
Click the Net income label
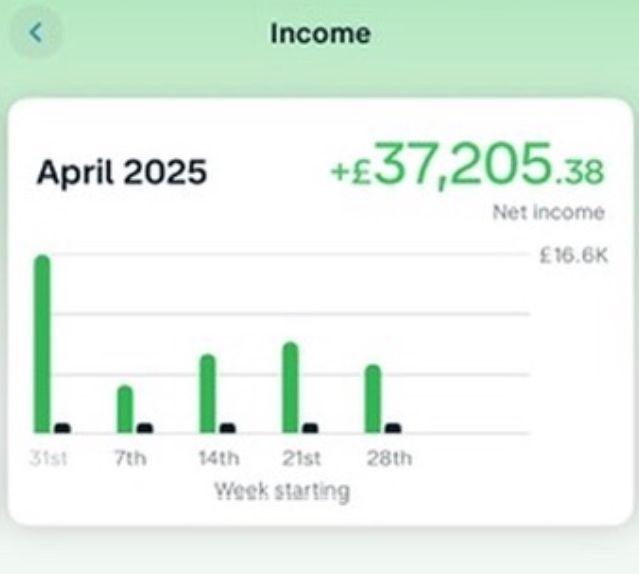[549, 212]
